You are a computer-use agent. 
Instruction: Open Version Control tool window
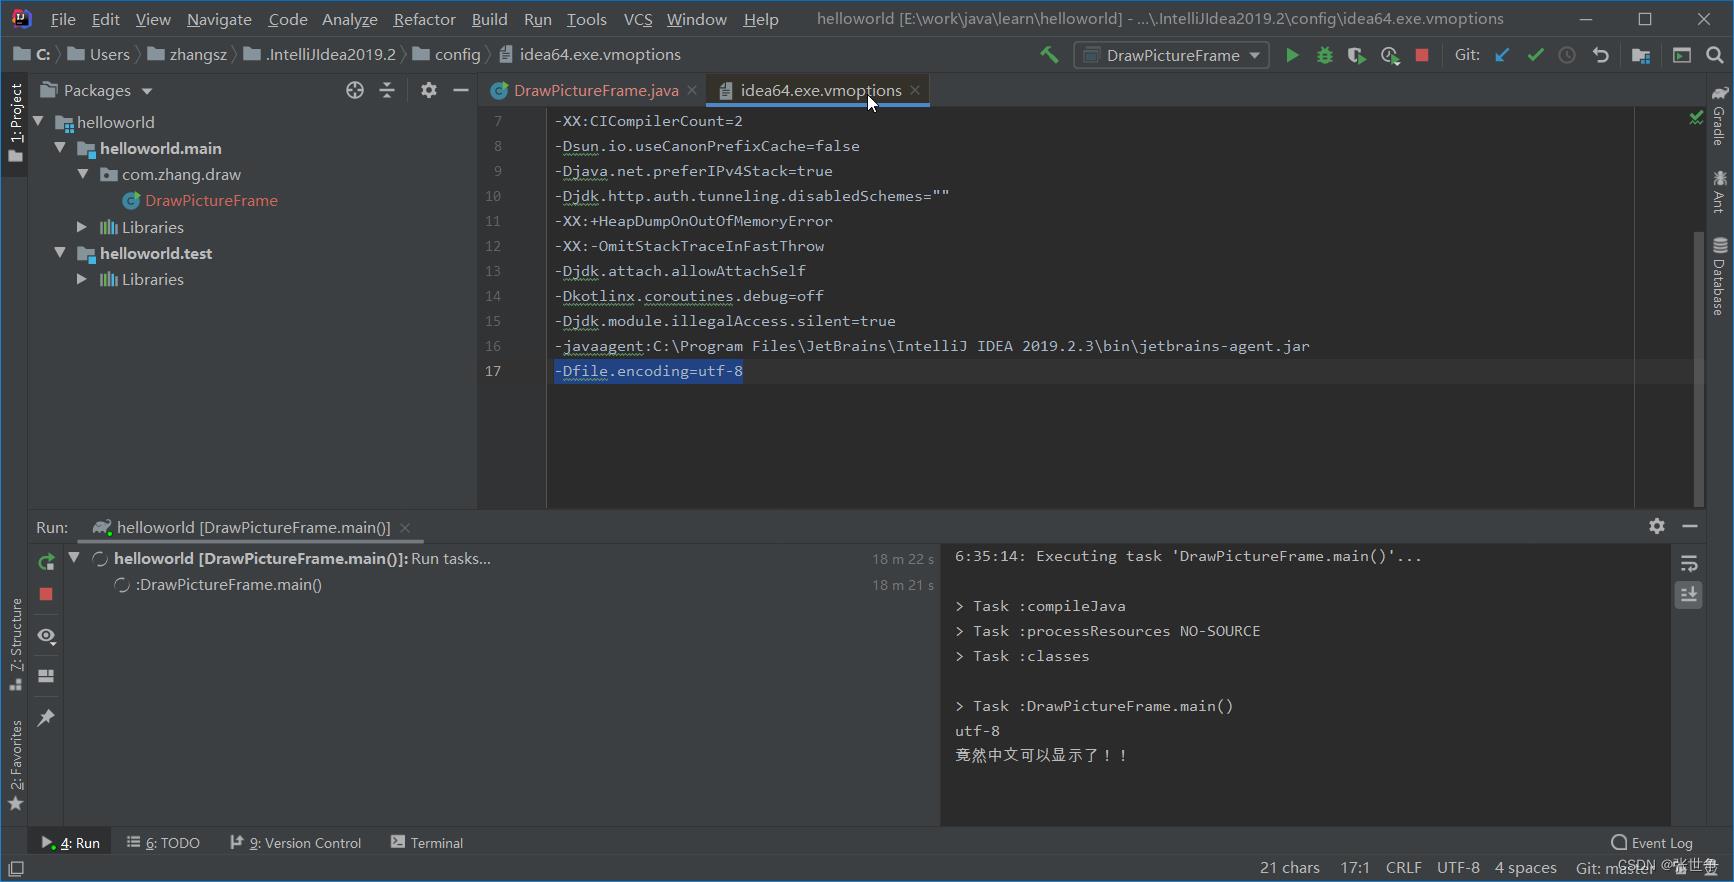[x=296, y=843]
